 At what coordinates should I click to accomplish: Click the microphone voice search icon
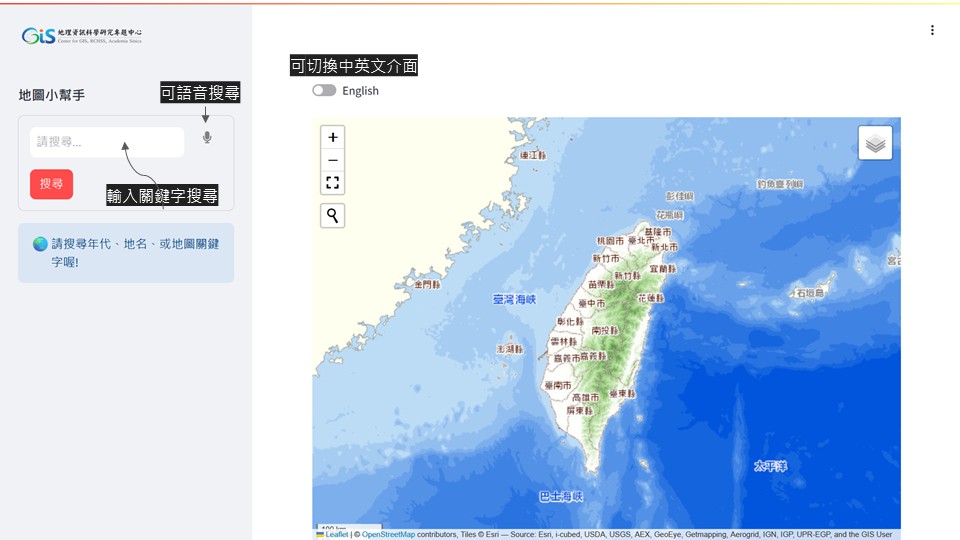tap(207, 138)
